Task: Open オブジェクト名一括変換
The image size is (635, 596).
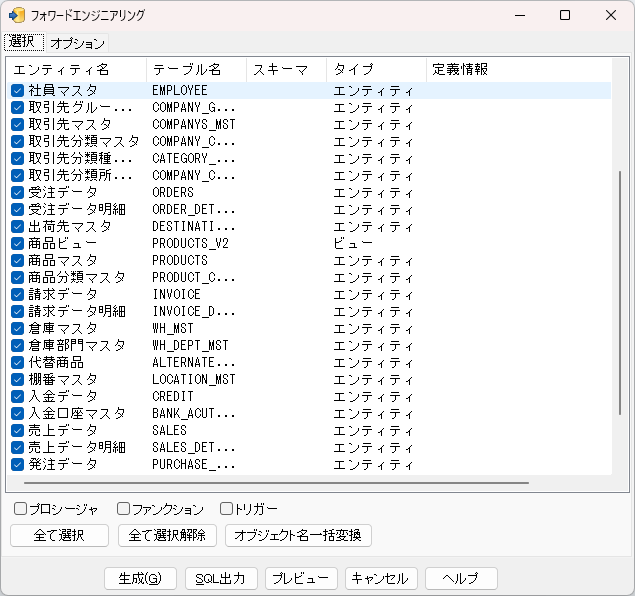Action: (298, 535)
